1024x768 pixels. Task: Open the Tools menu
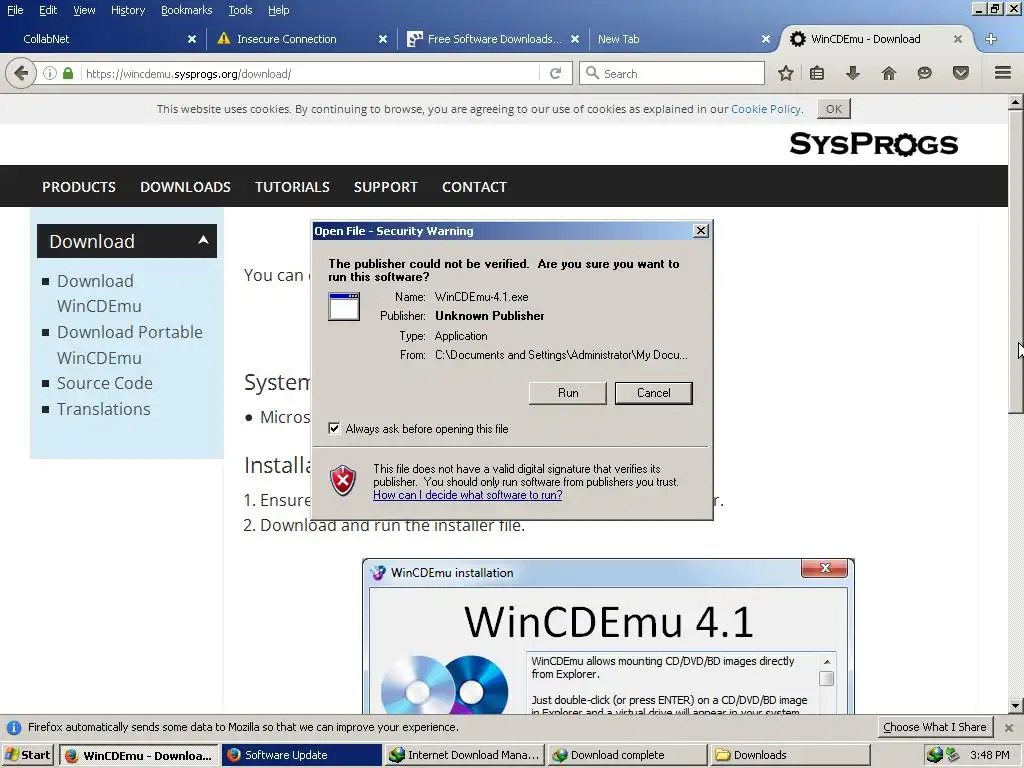(240, 10)
